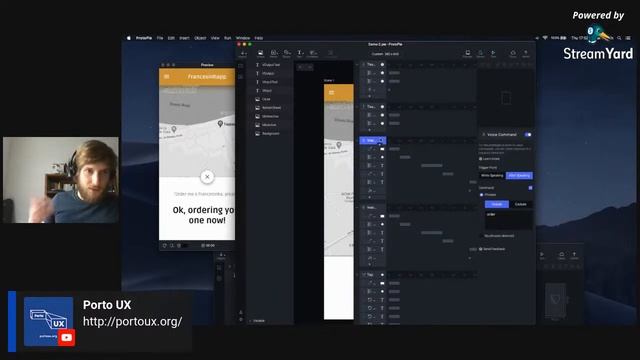Open the Edit menu
Image resolution: width=640 pixels, height=360 pixels.
[x=171, y=38]
